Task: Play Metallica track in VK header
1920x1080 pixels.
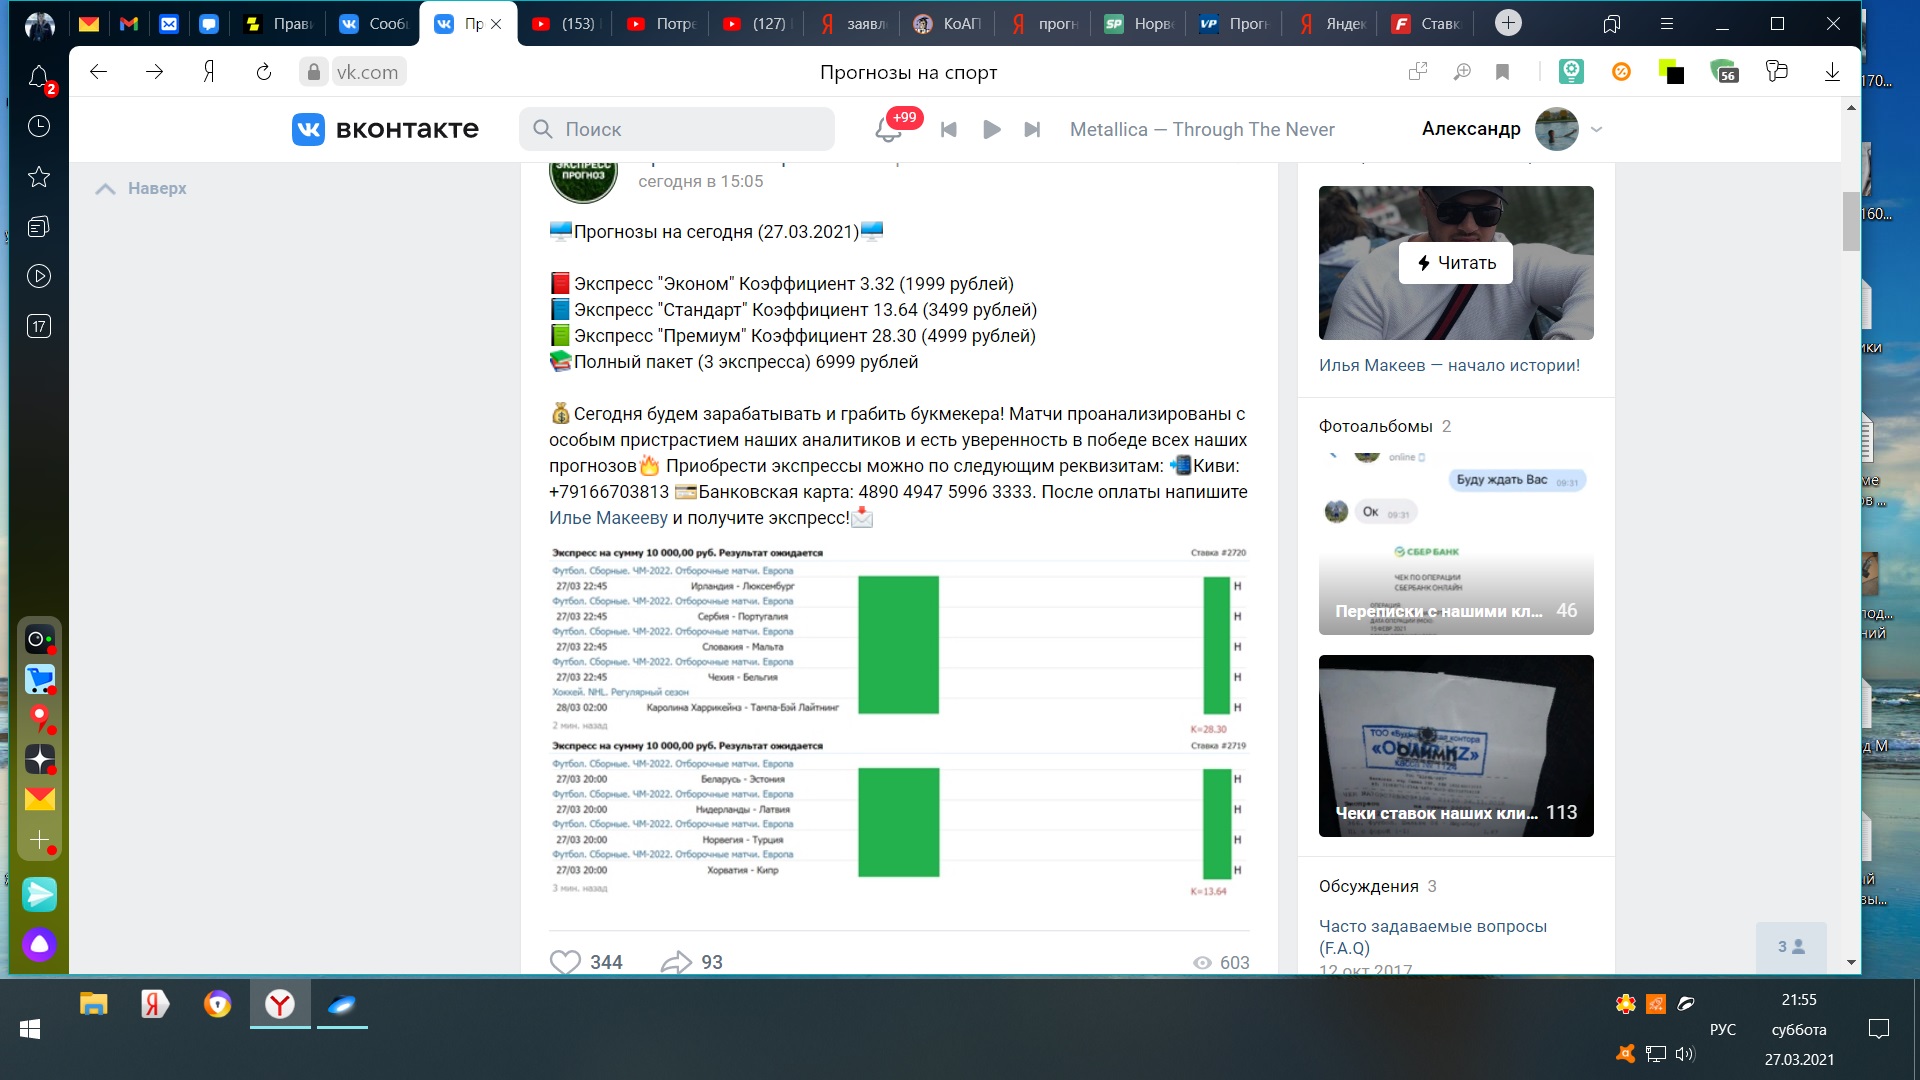Action: coord(991,129)
